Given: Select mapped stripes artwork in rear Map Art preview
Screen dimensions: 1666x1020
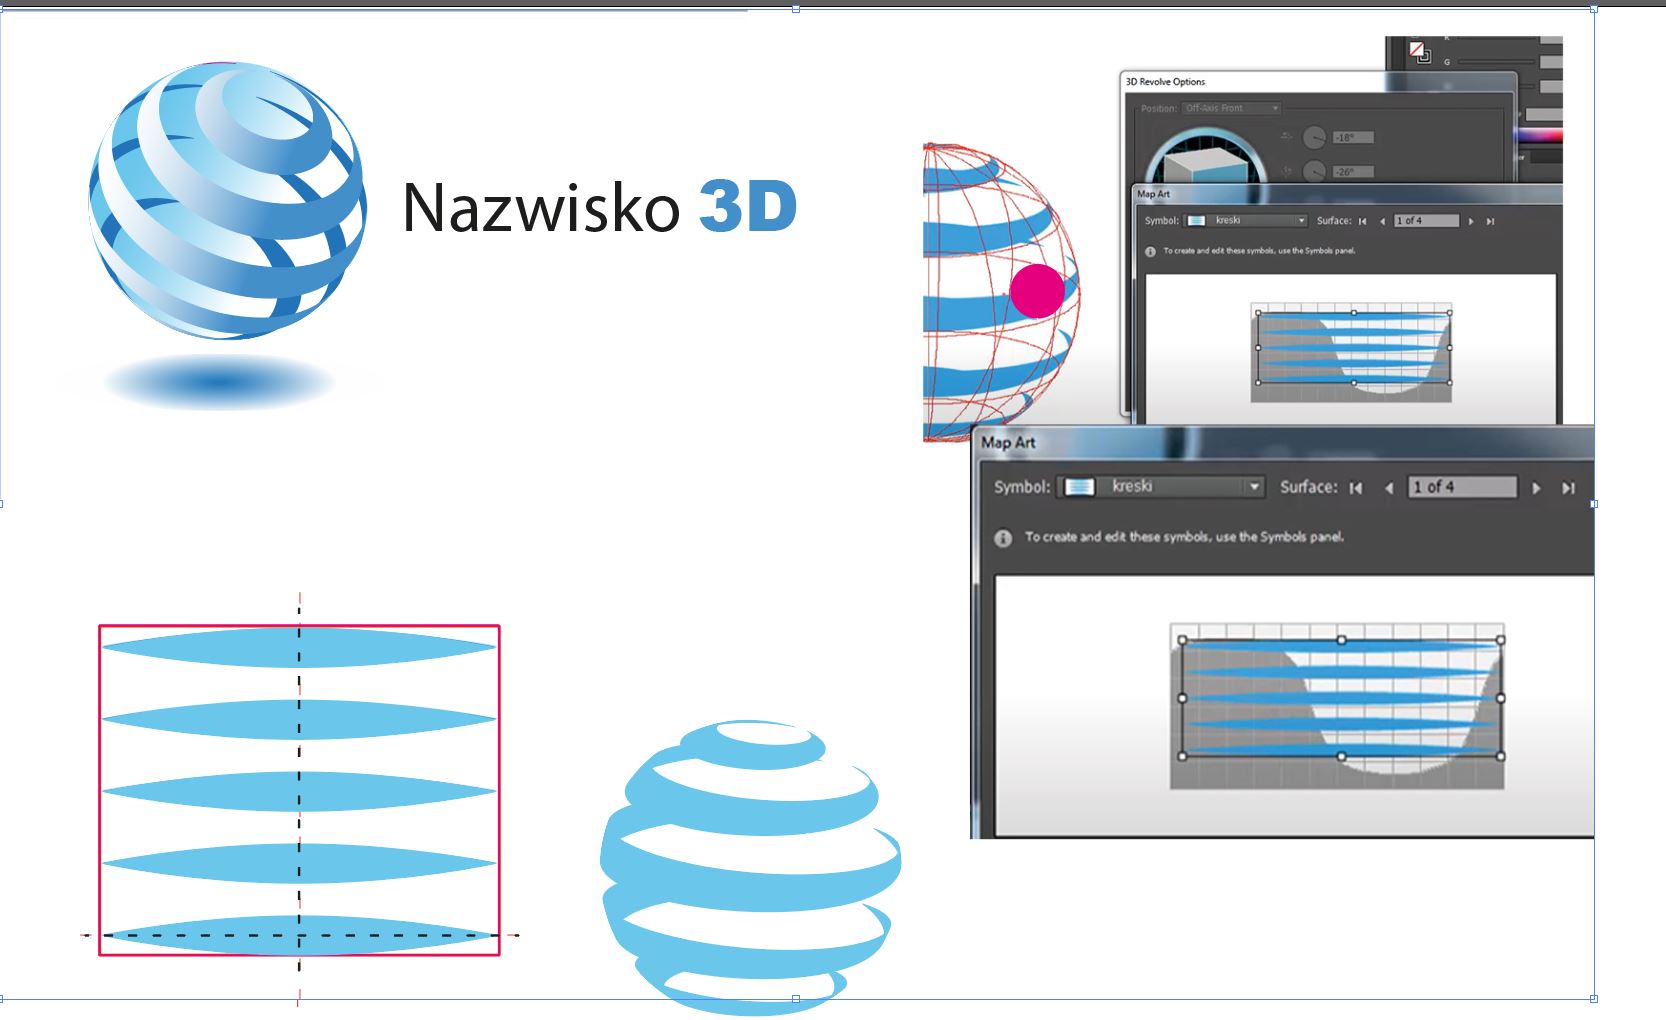Looking at the screenshot, I should [1353, 348].
